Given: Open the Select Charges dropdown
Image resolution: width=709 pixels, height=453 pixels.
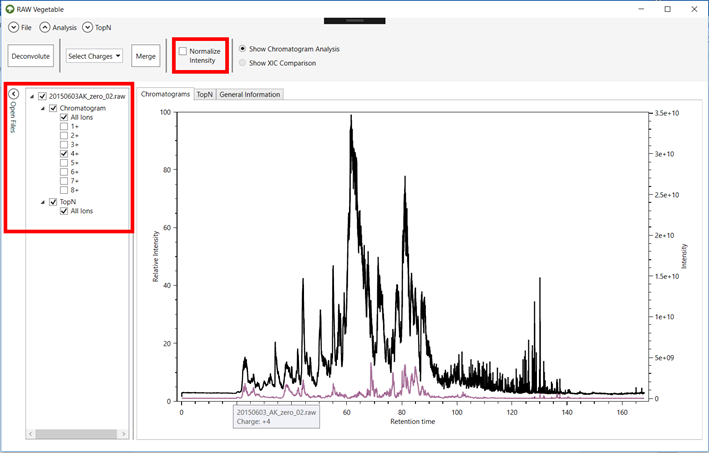Looking at the screenshot, I should (x=94, y=56).
